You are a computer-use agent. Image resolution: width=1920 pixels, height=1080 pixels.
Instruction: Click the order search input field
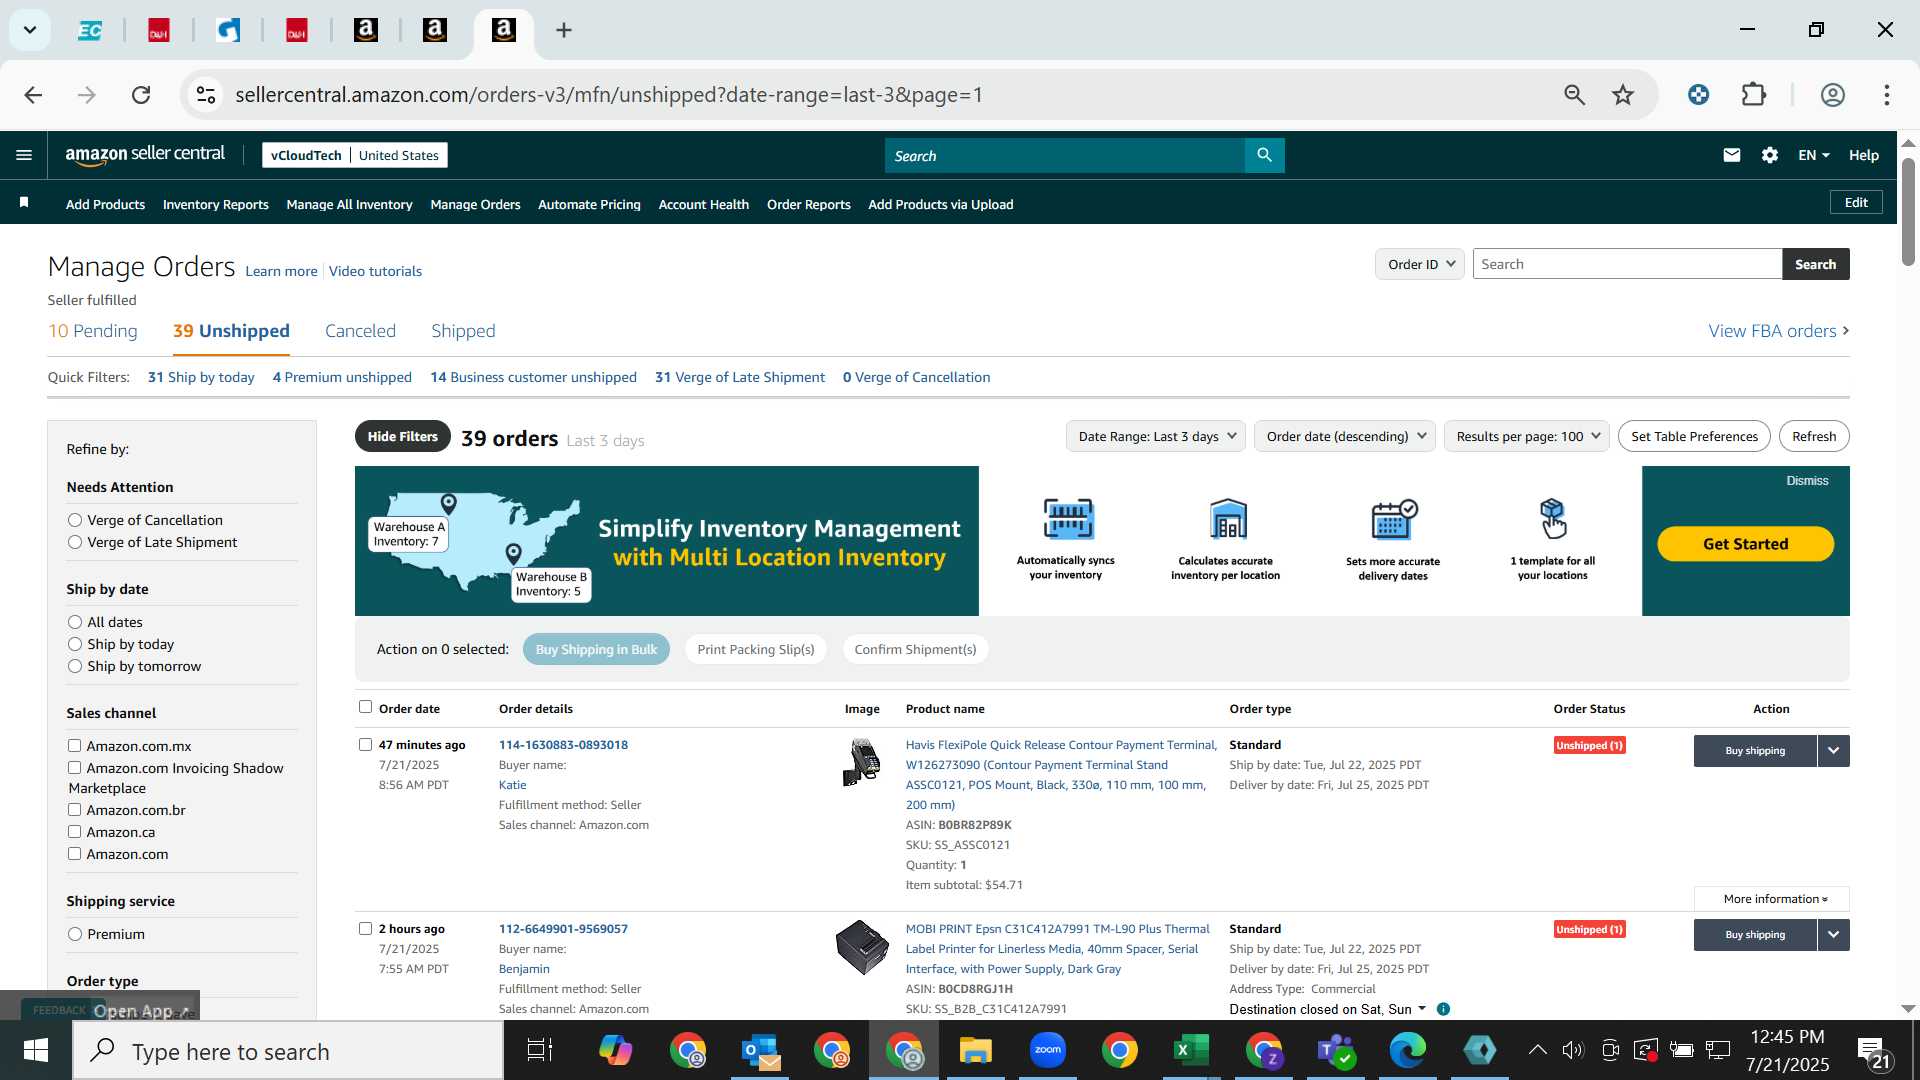click(x=1627, y=264)
